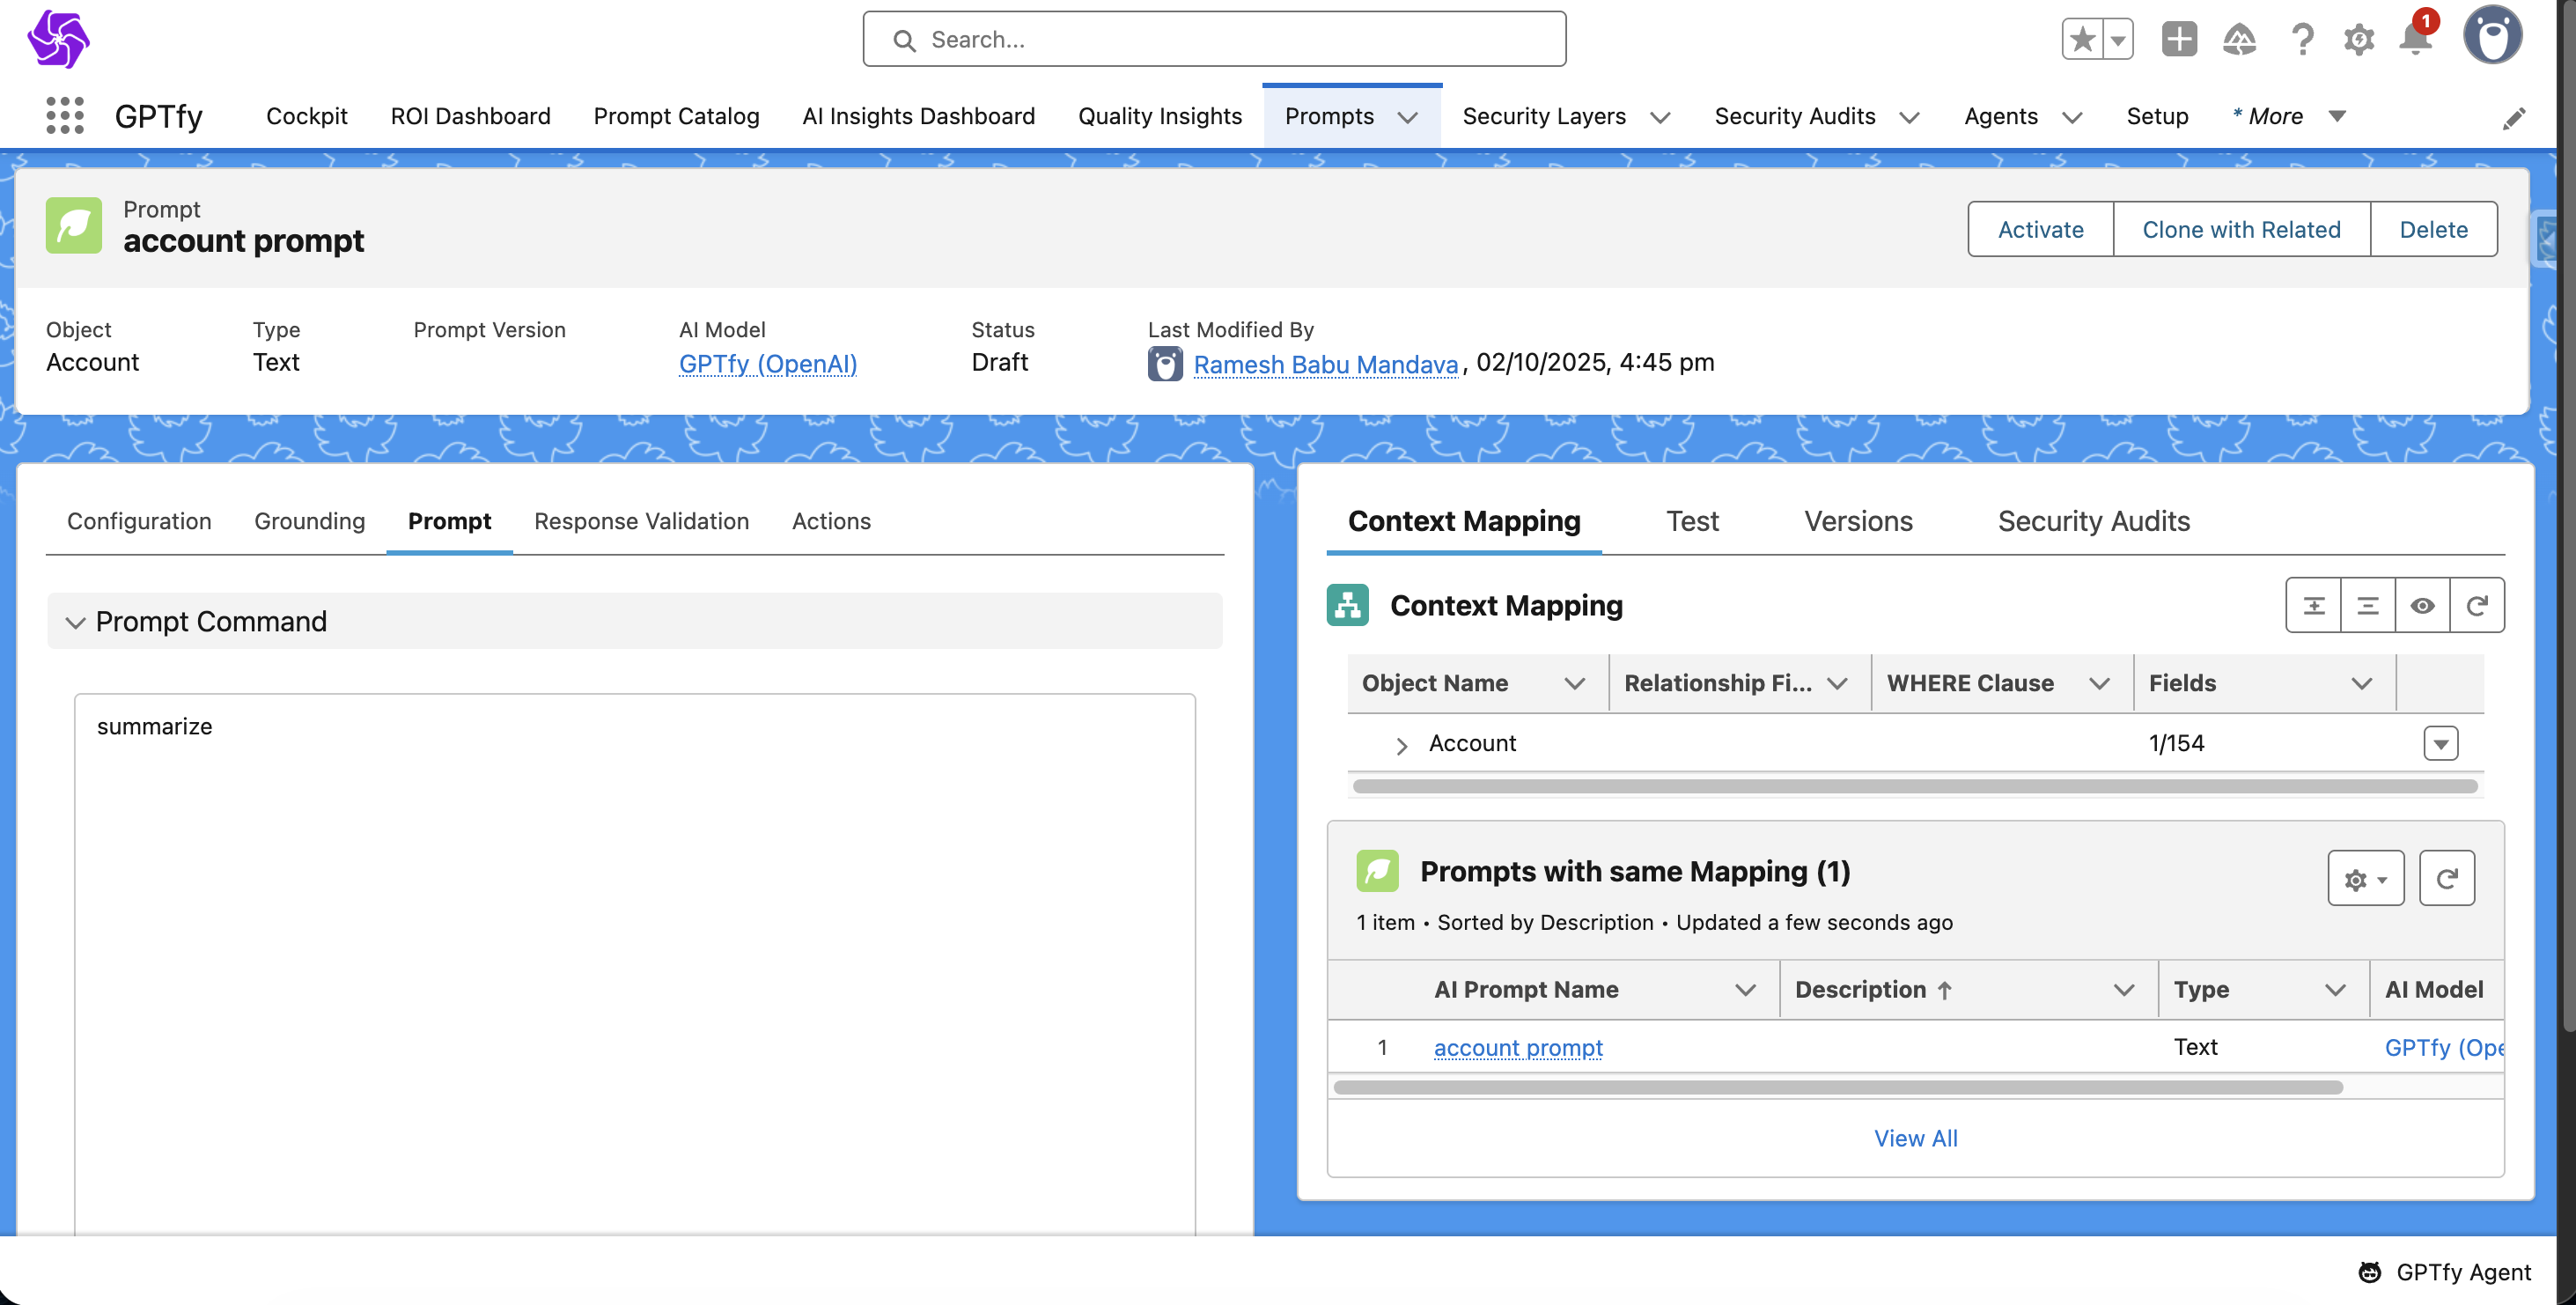Open the Salesforce Help question mark
Image resolution: width=2576 pixels, height=1305 pixels.
2301,40
